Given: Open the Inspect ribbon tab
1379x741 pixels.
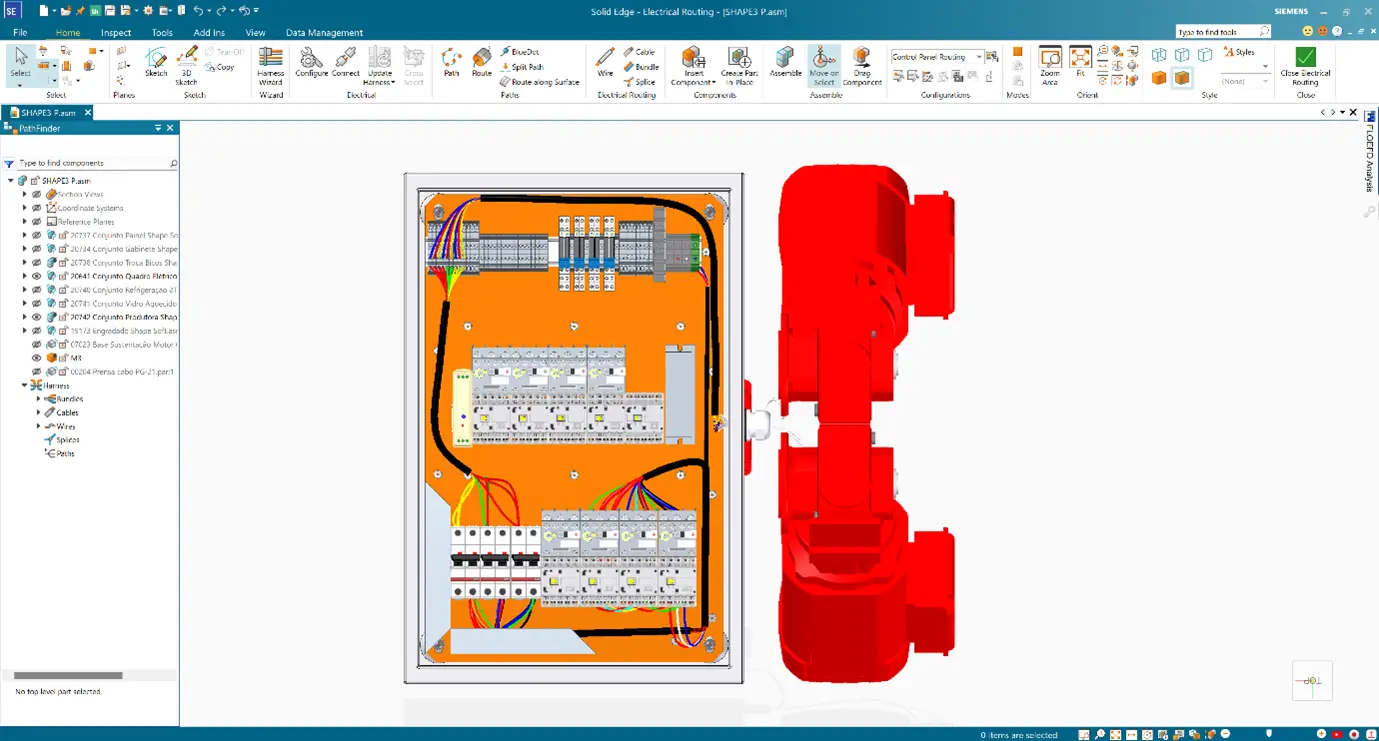Looking at the screenshot, I should (116, 32).
